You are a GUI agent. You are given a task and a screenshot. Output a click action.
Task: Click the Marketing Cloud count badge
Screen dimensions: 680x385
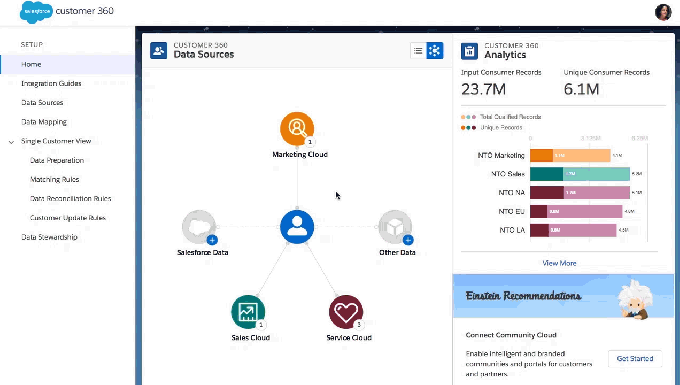click(x=310, y=142)
